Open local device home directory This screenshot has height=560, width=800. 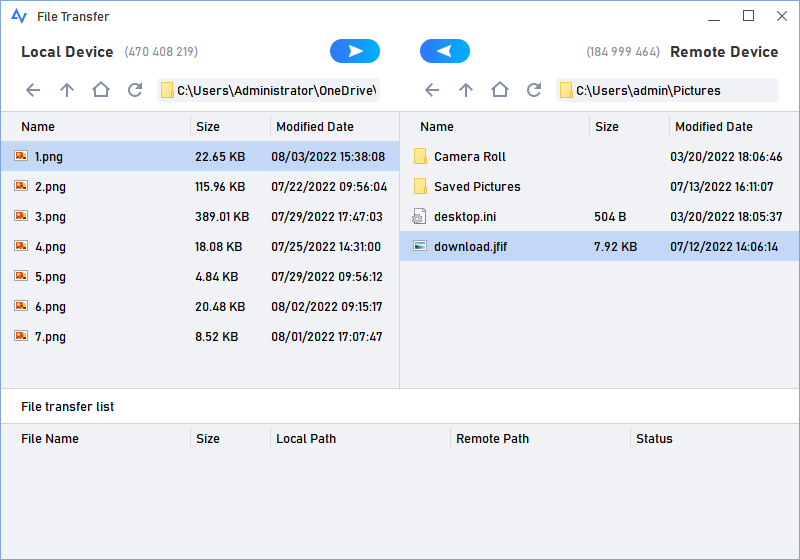[x=101, y=90]
